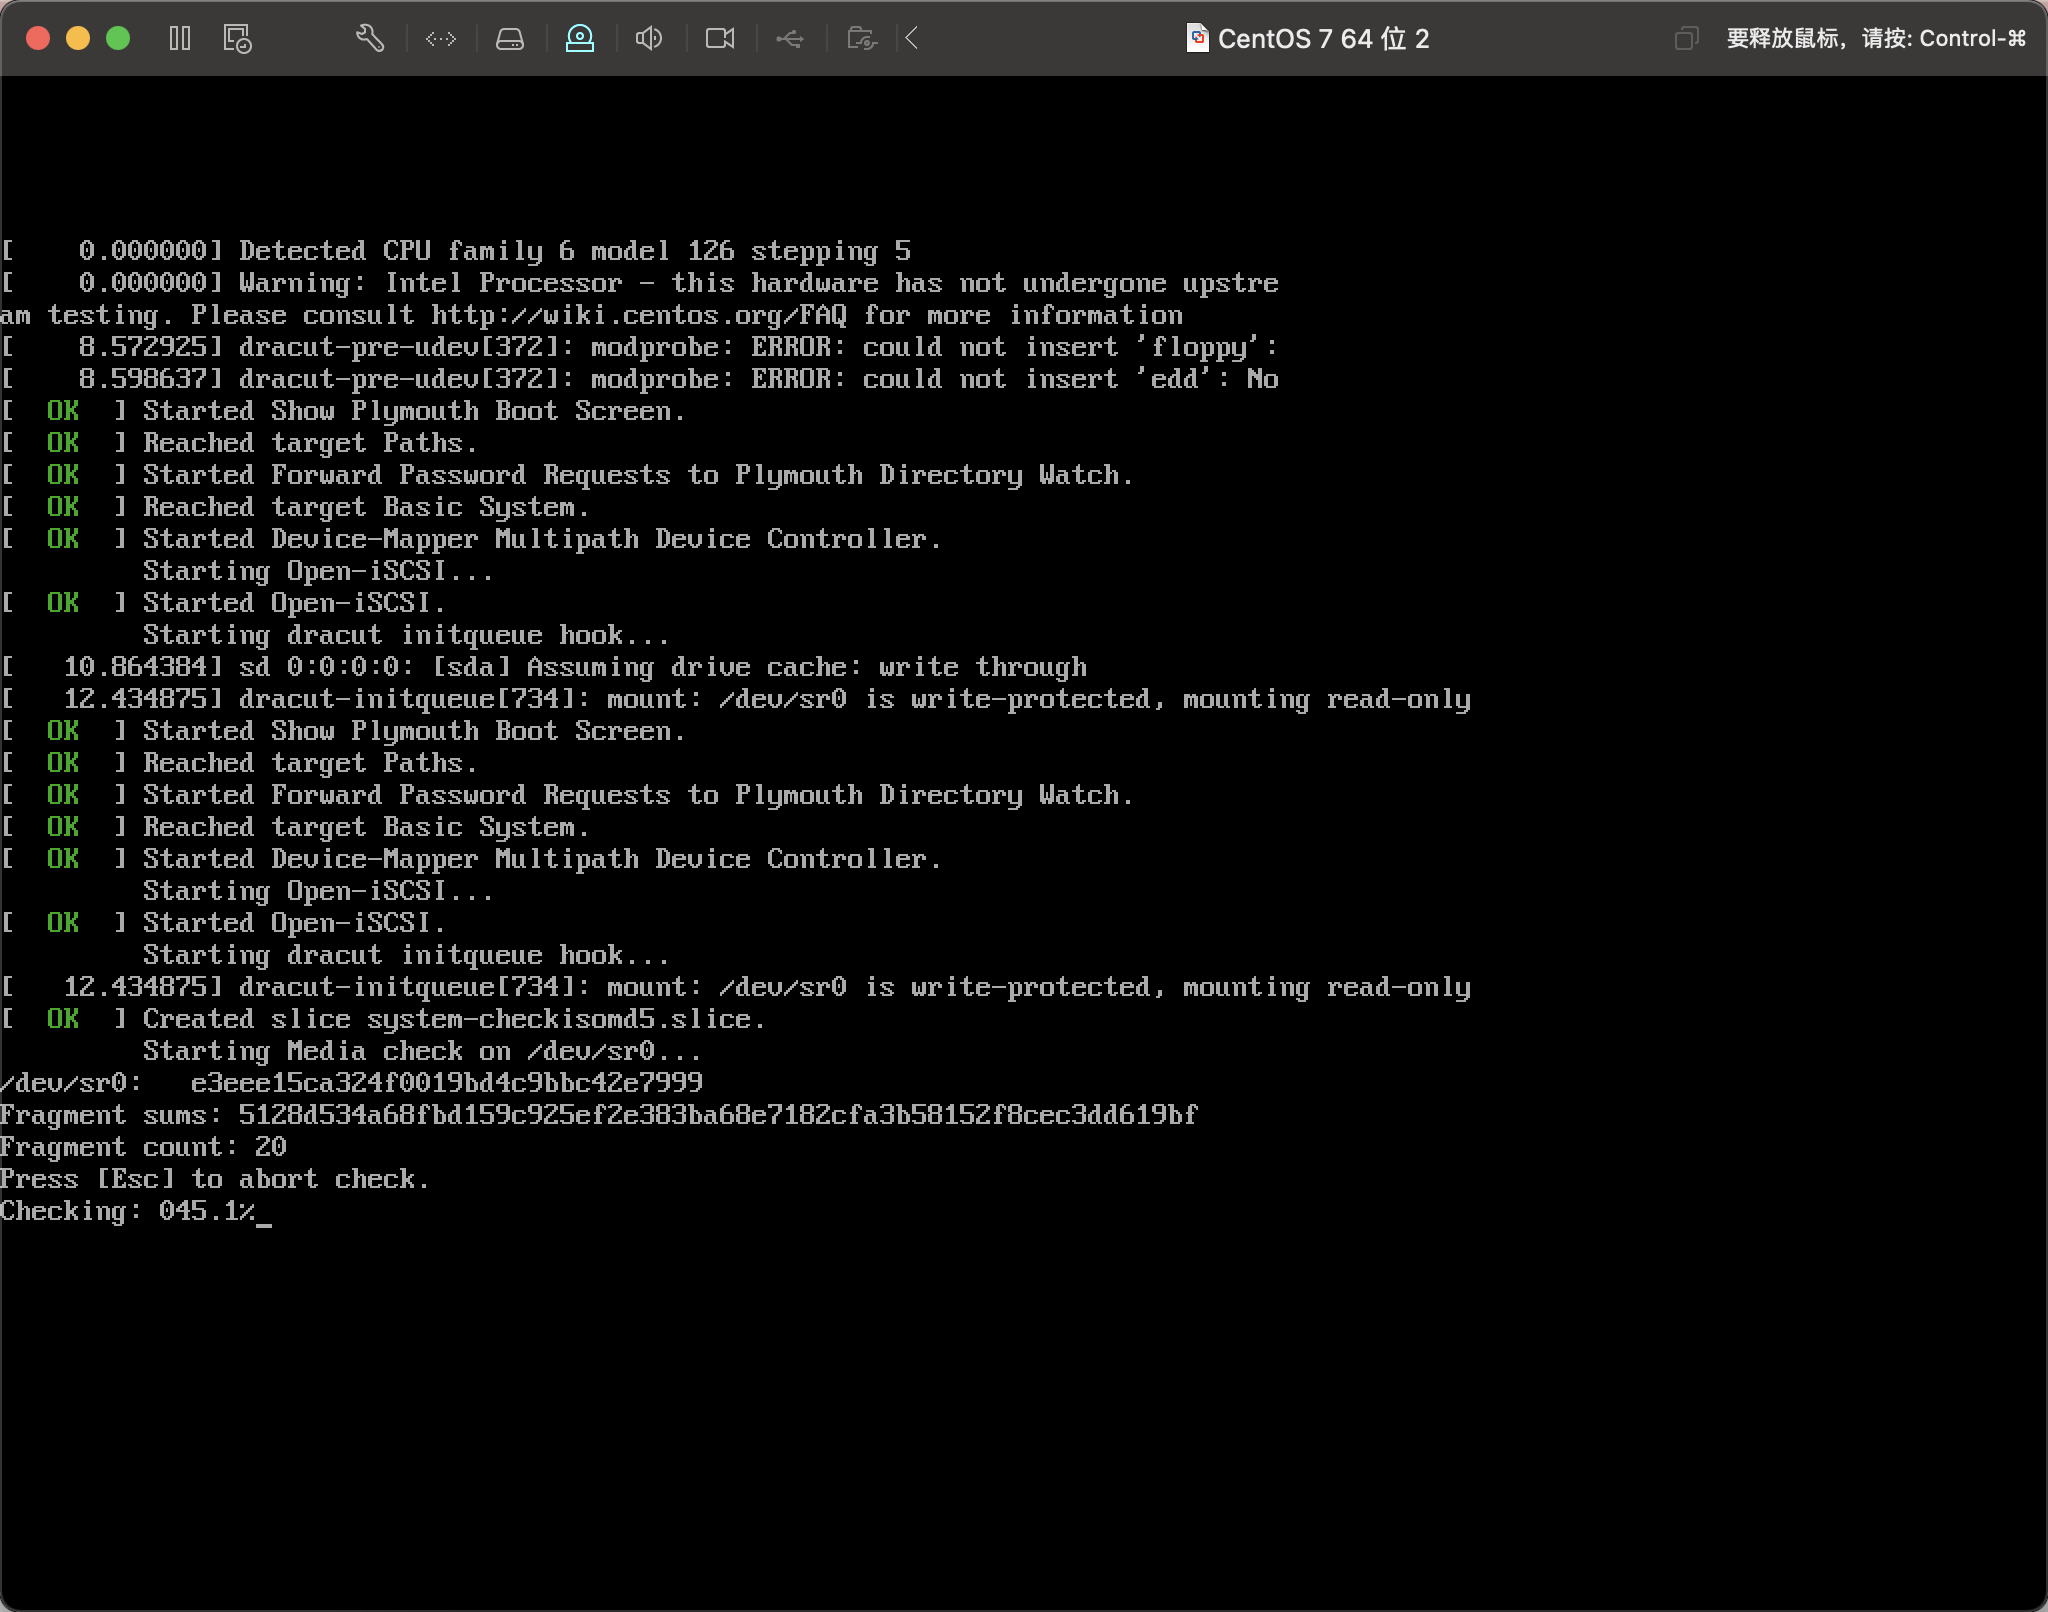Image resolution: width=2048 pixels, height=1612 pixels.
Task: Click the USB devices icon
Action: click(x=790, y=39)
